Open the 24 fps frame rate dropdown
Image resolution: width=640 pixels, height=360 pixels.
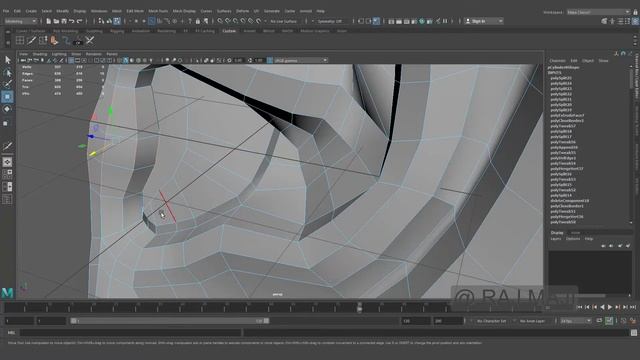coord(576,321)
